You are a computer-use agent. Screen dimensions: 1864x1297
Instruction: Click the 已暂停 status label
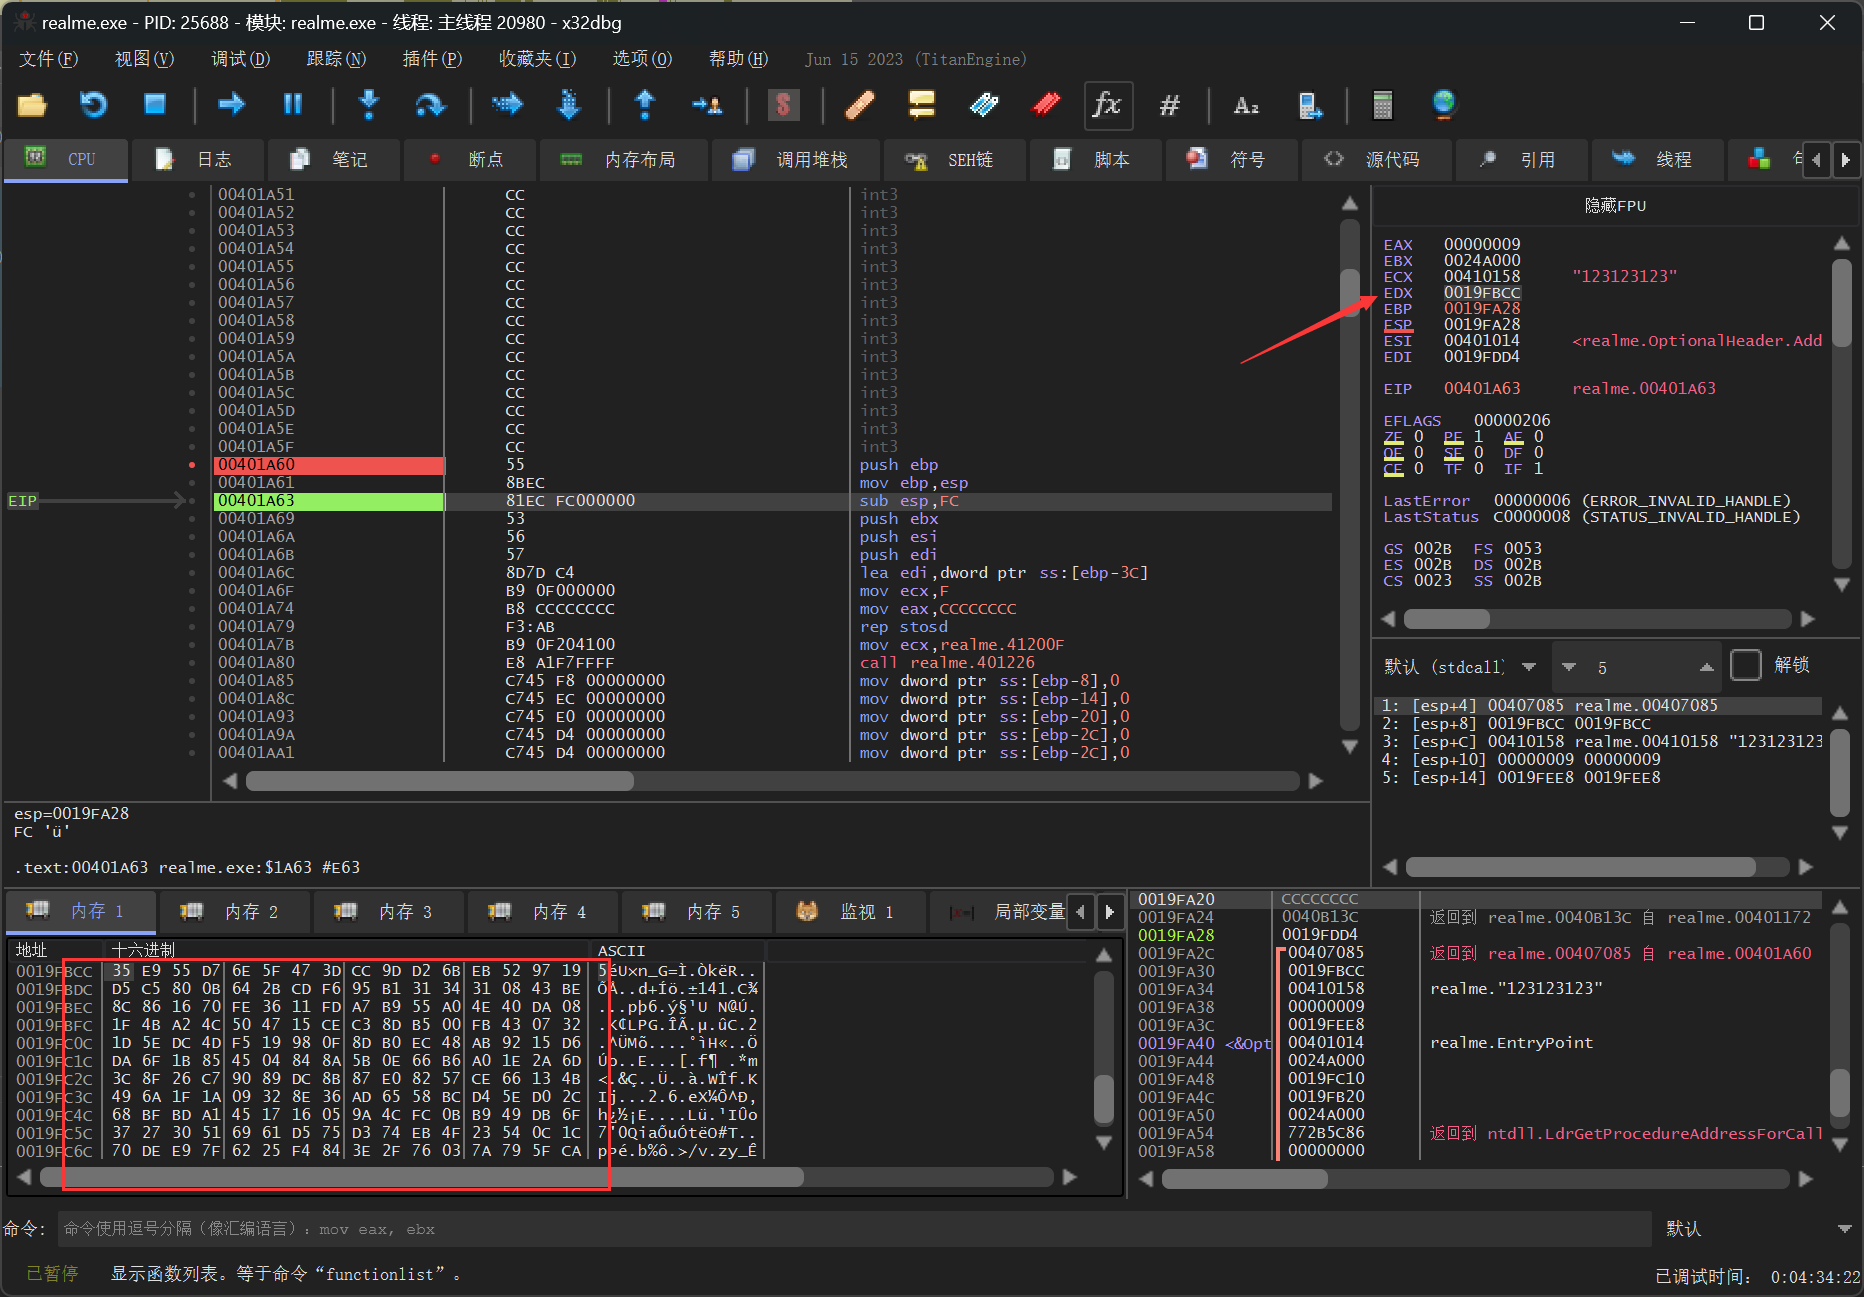(52, 1274)
